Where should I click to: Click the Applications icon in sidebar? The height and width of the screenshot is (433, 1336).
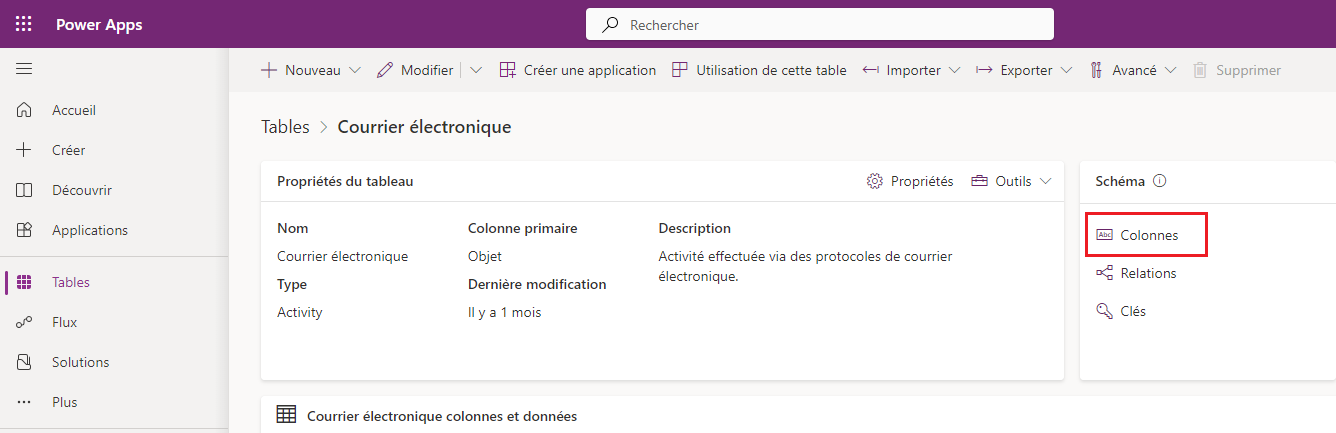(x=25, y=230)
